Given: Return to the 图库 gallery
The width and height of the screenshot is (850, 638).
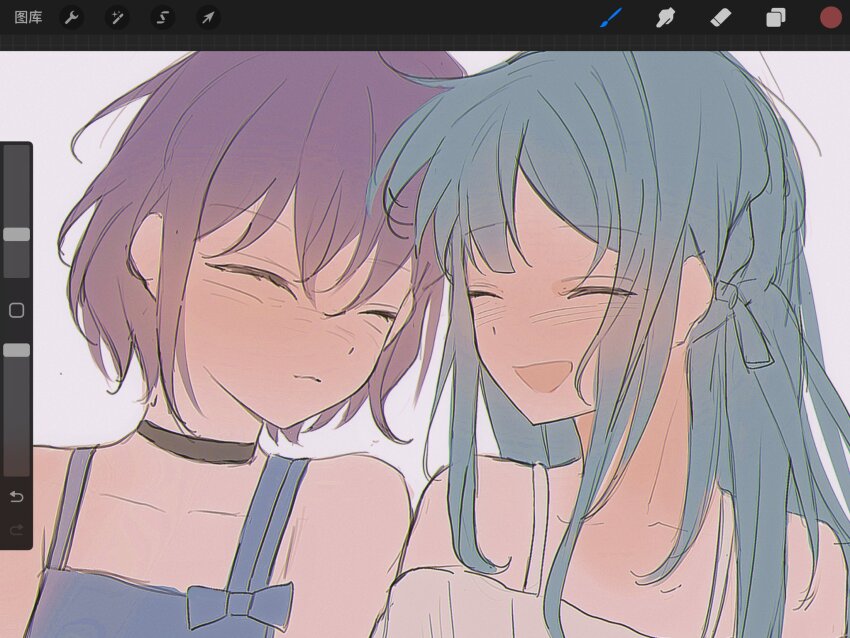Looking at the screenshot, I should (29, 16).
